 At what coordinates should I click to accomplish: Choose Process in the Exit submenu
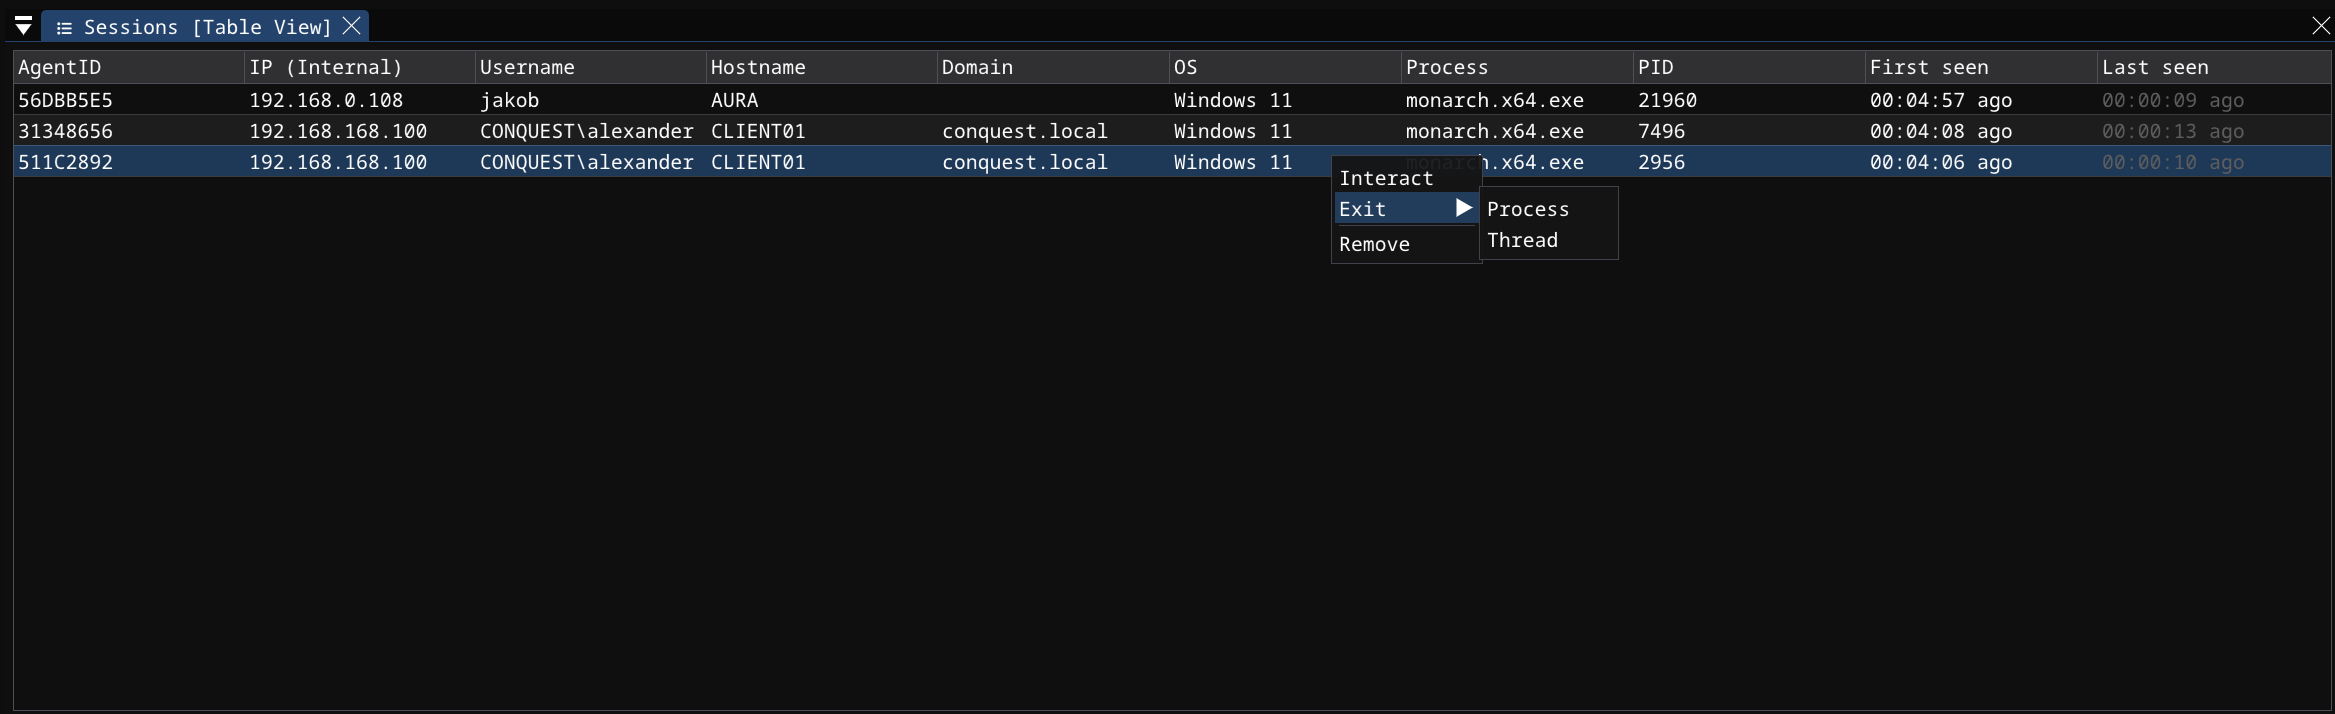(1527, 209)
